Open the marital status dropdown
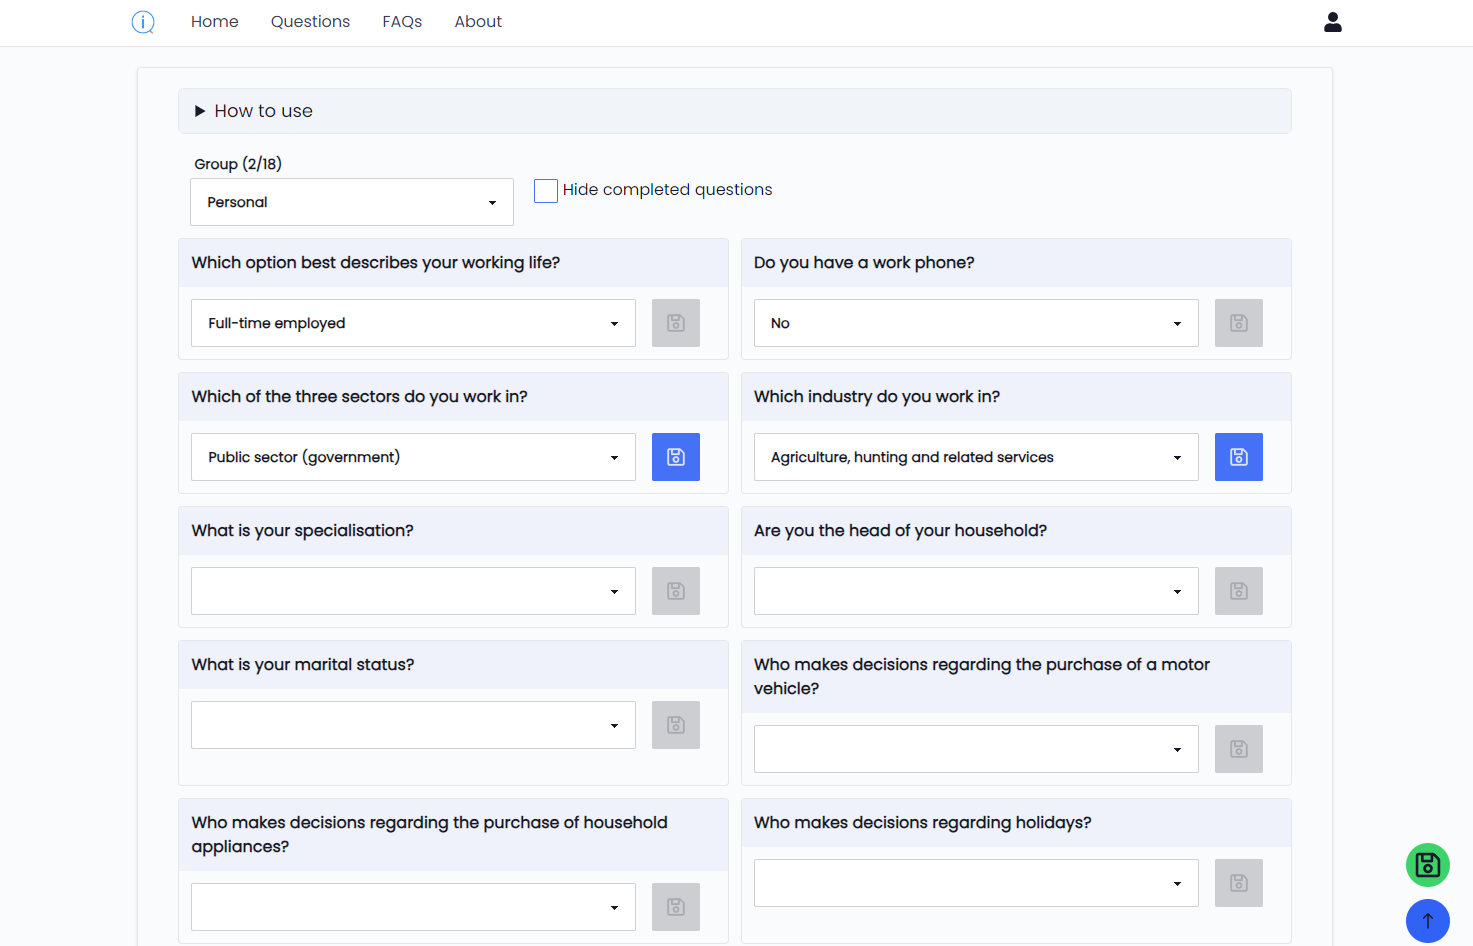The image size is (1473, 946). coord(413,725)
